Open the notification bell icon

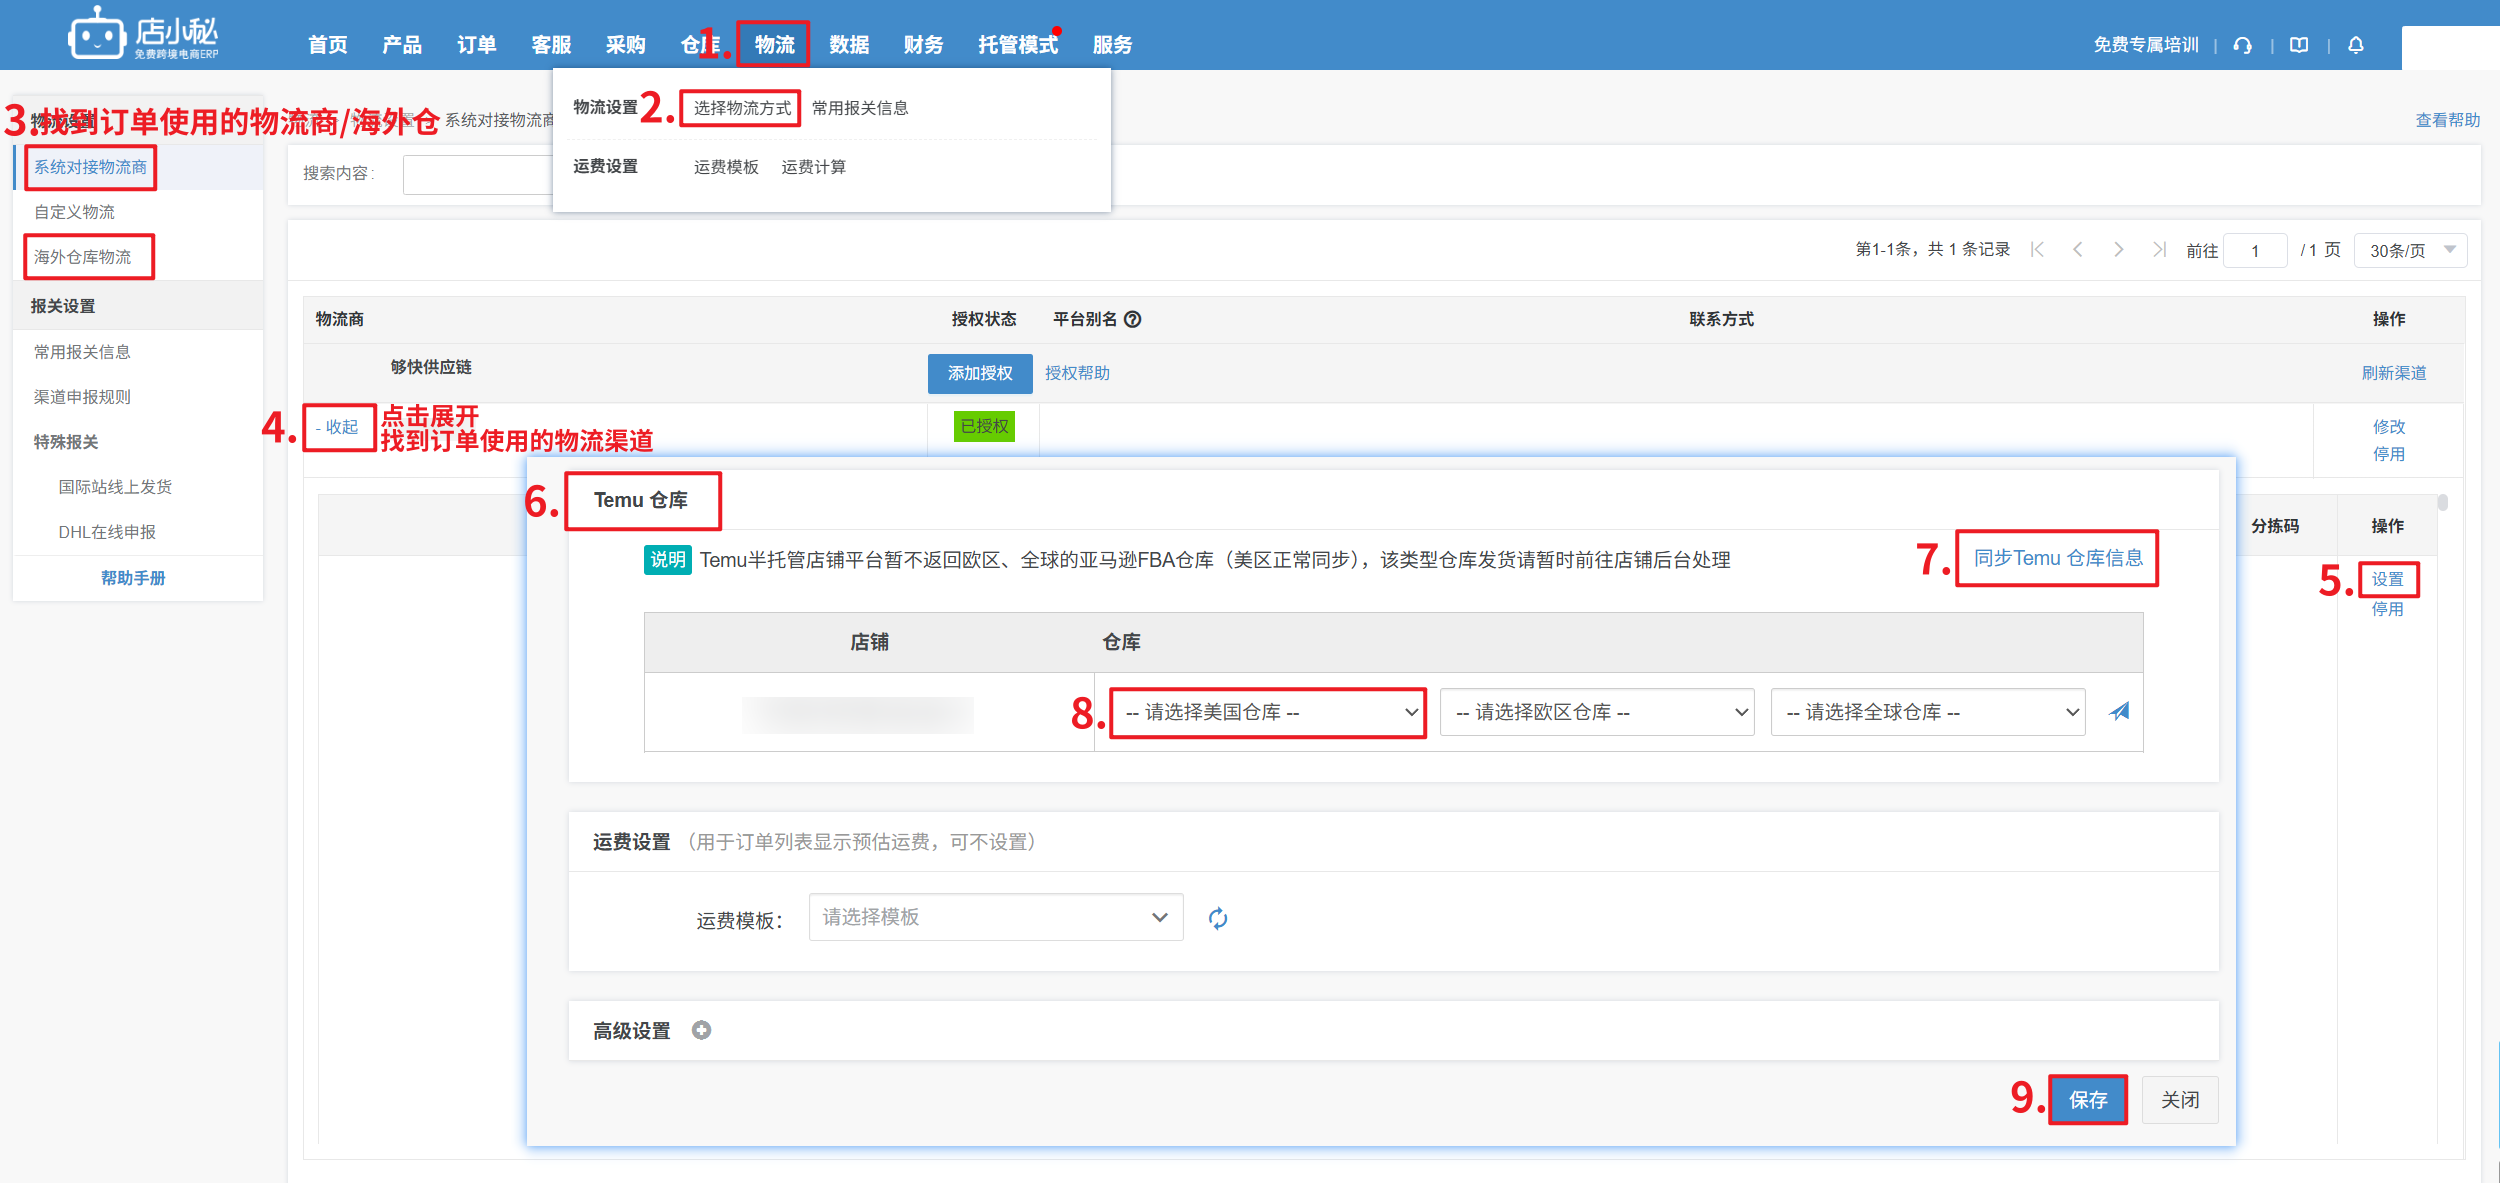tap(2356, 45)
